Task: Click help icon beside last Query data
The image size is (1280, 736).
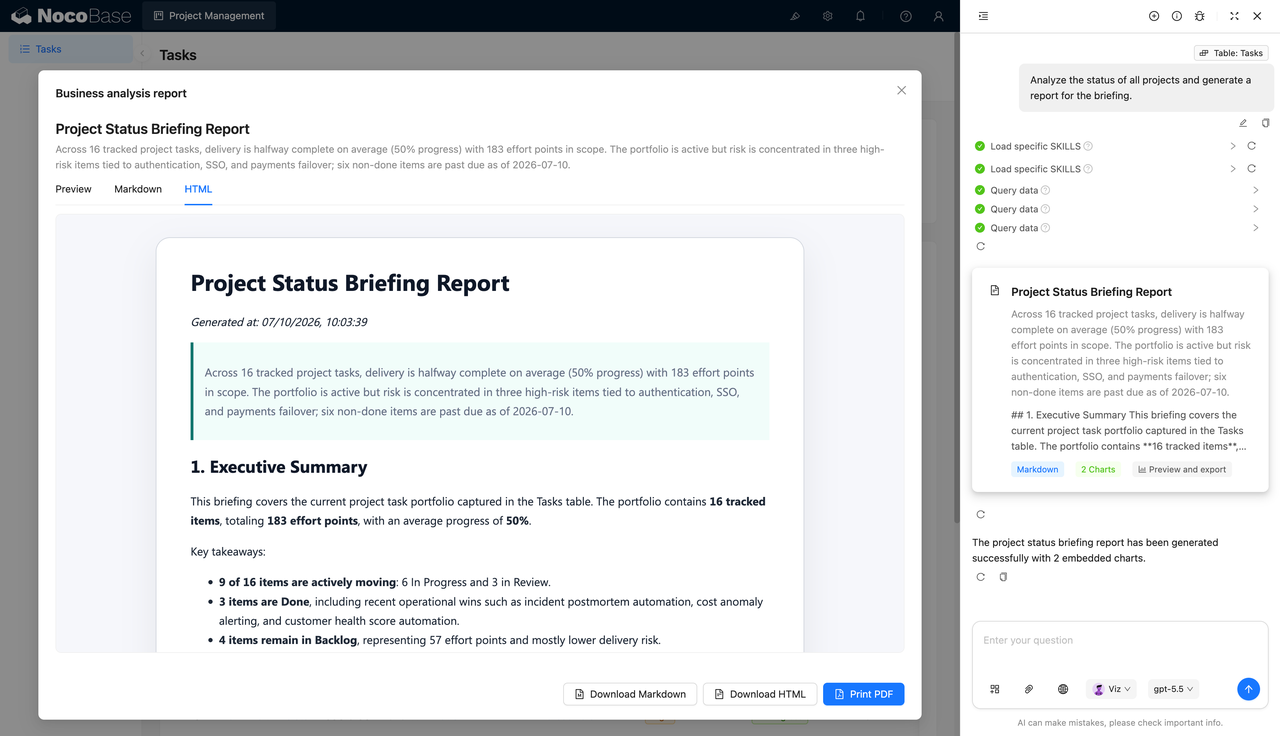Action: [x=1045, y=228]
